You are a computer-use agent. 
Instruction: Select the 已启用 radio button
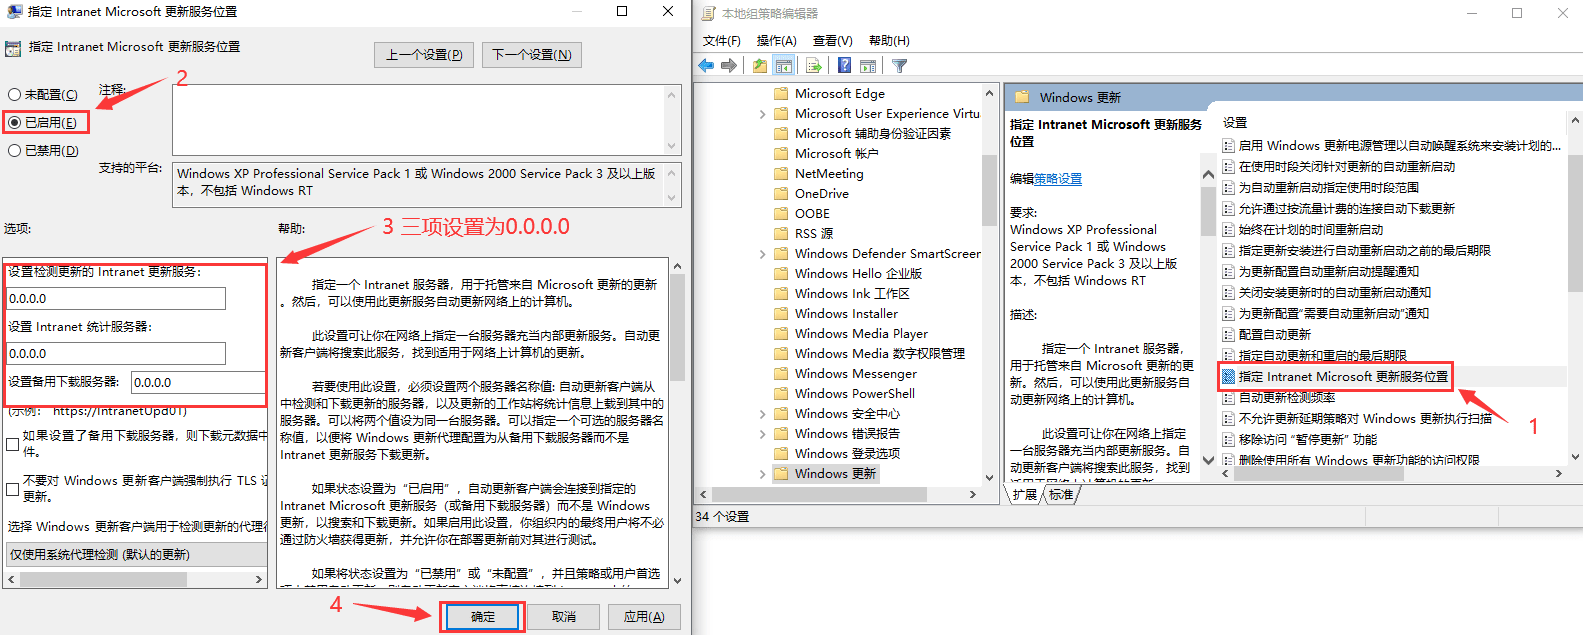(15, 123)
